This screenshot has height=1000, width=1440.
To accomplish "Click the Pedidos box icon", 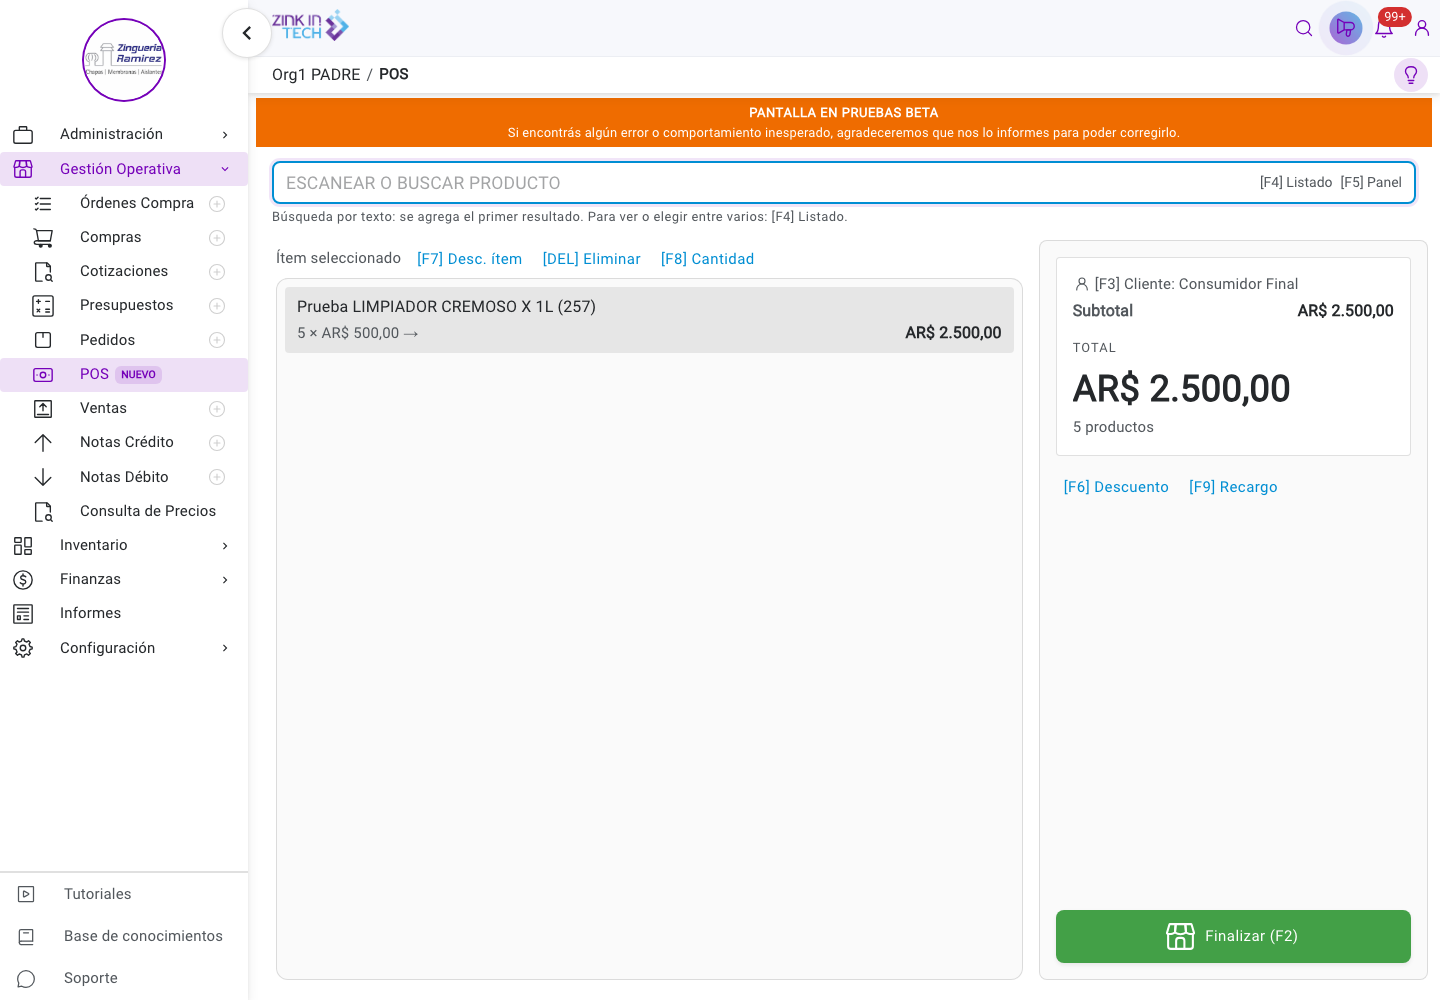I will 43,340.
